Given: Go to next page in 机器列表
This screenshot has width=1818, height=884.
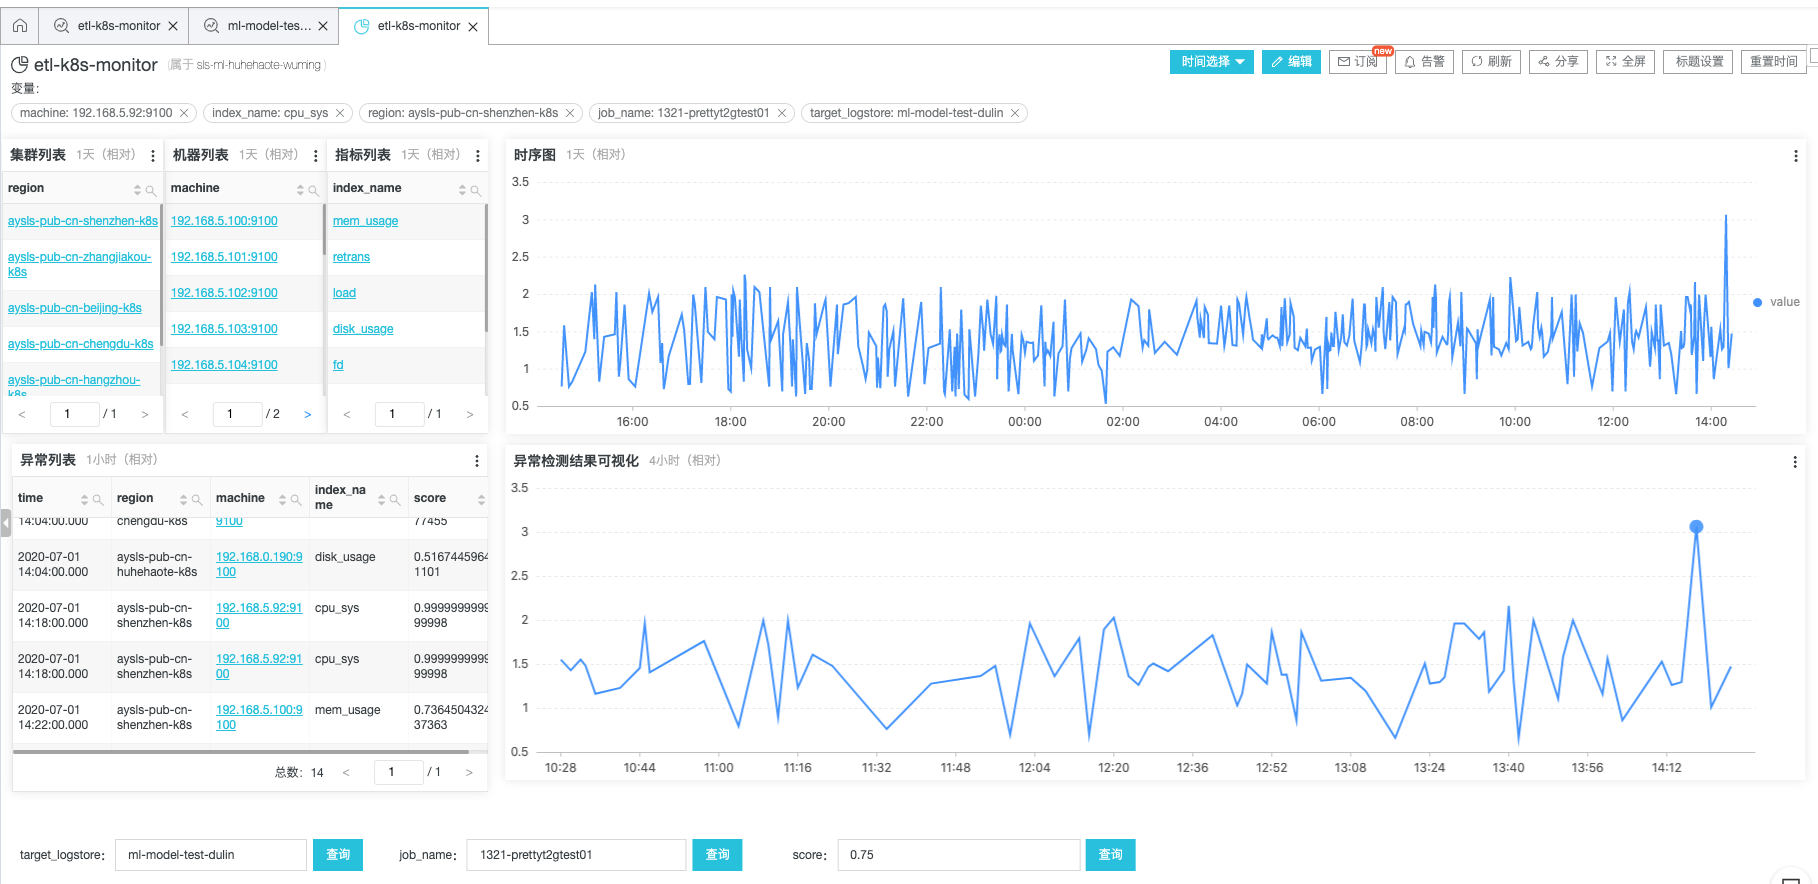Looking at the screenshot, I should (x=307, y=414).
